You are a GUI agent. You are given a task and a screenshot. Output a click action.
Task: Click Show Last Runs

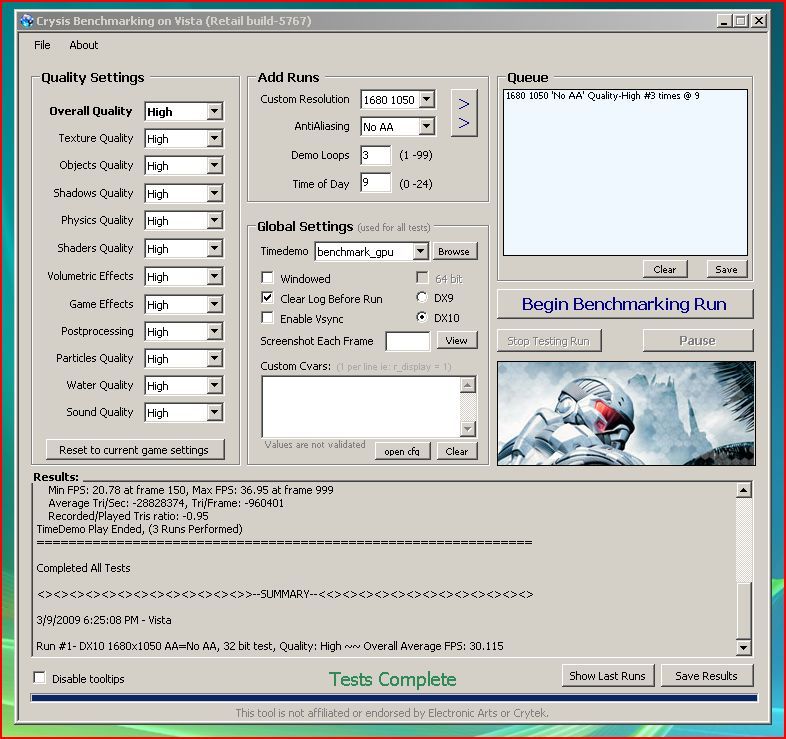pos(608,676)
